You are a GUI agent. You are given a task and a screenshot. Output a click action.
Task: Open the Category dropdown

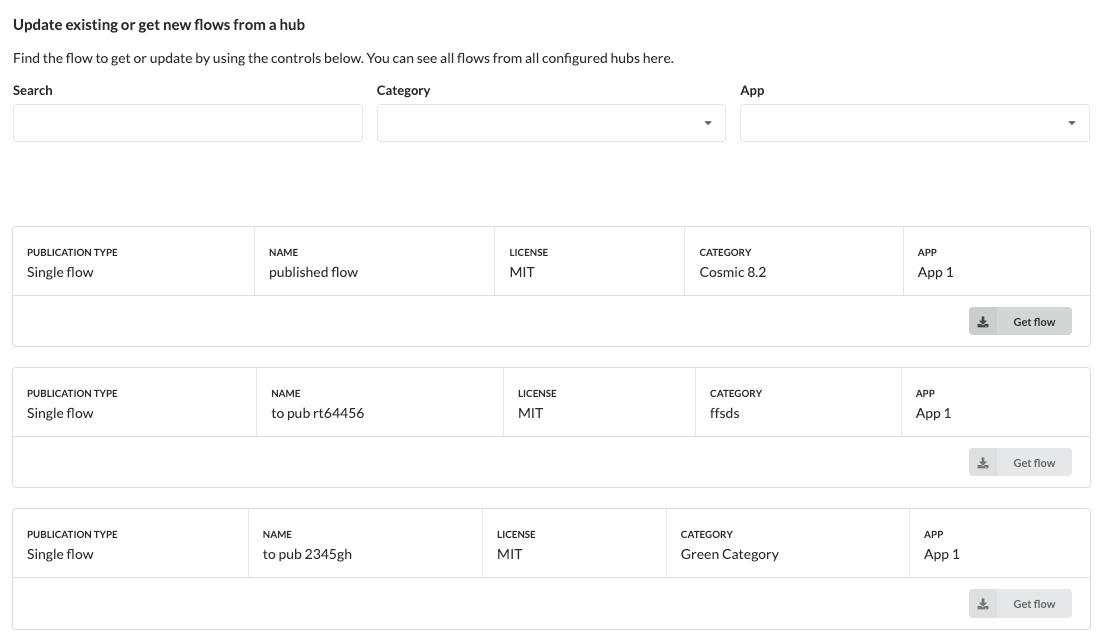[x=551, y=123]
